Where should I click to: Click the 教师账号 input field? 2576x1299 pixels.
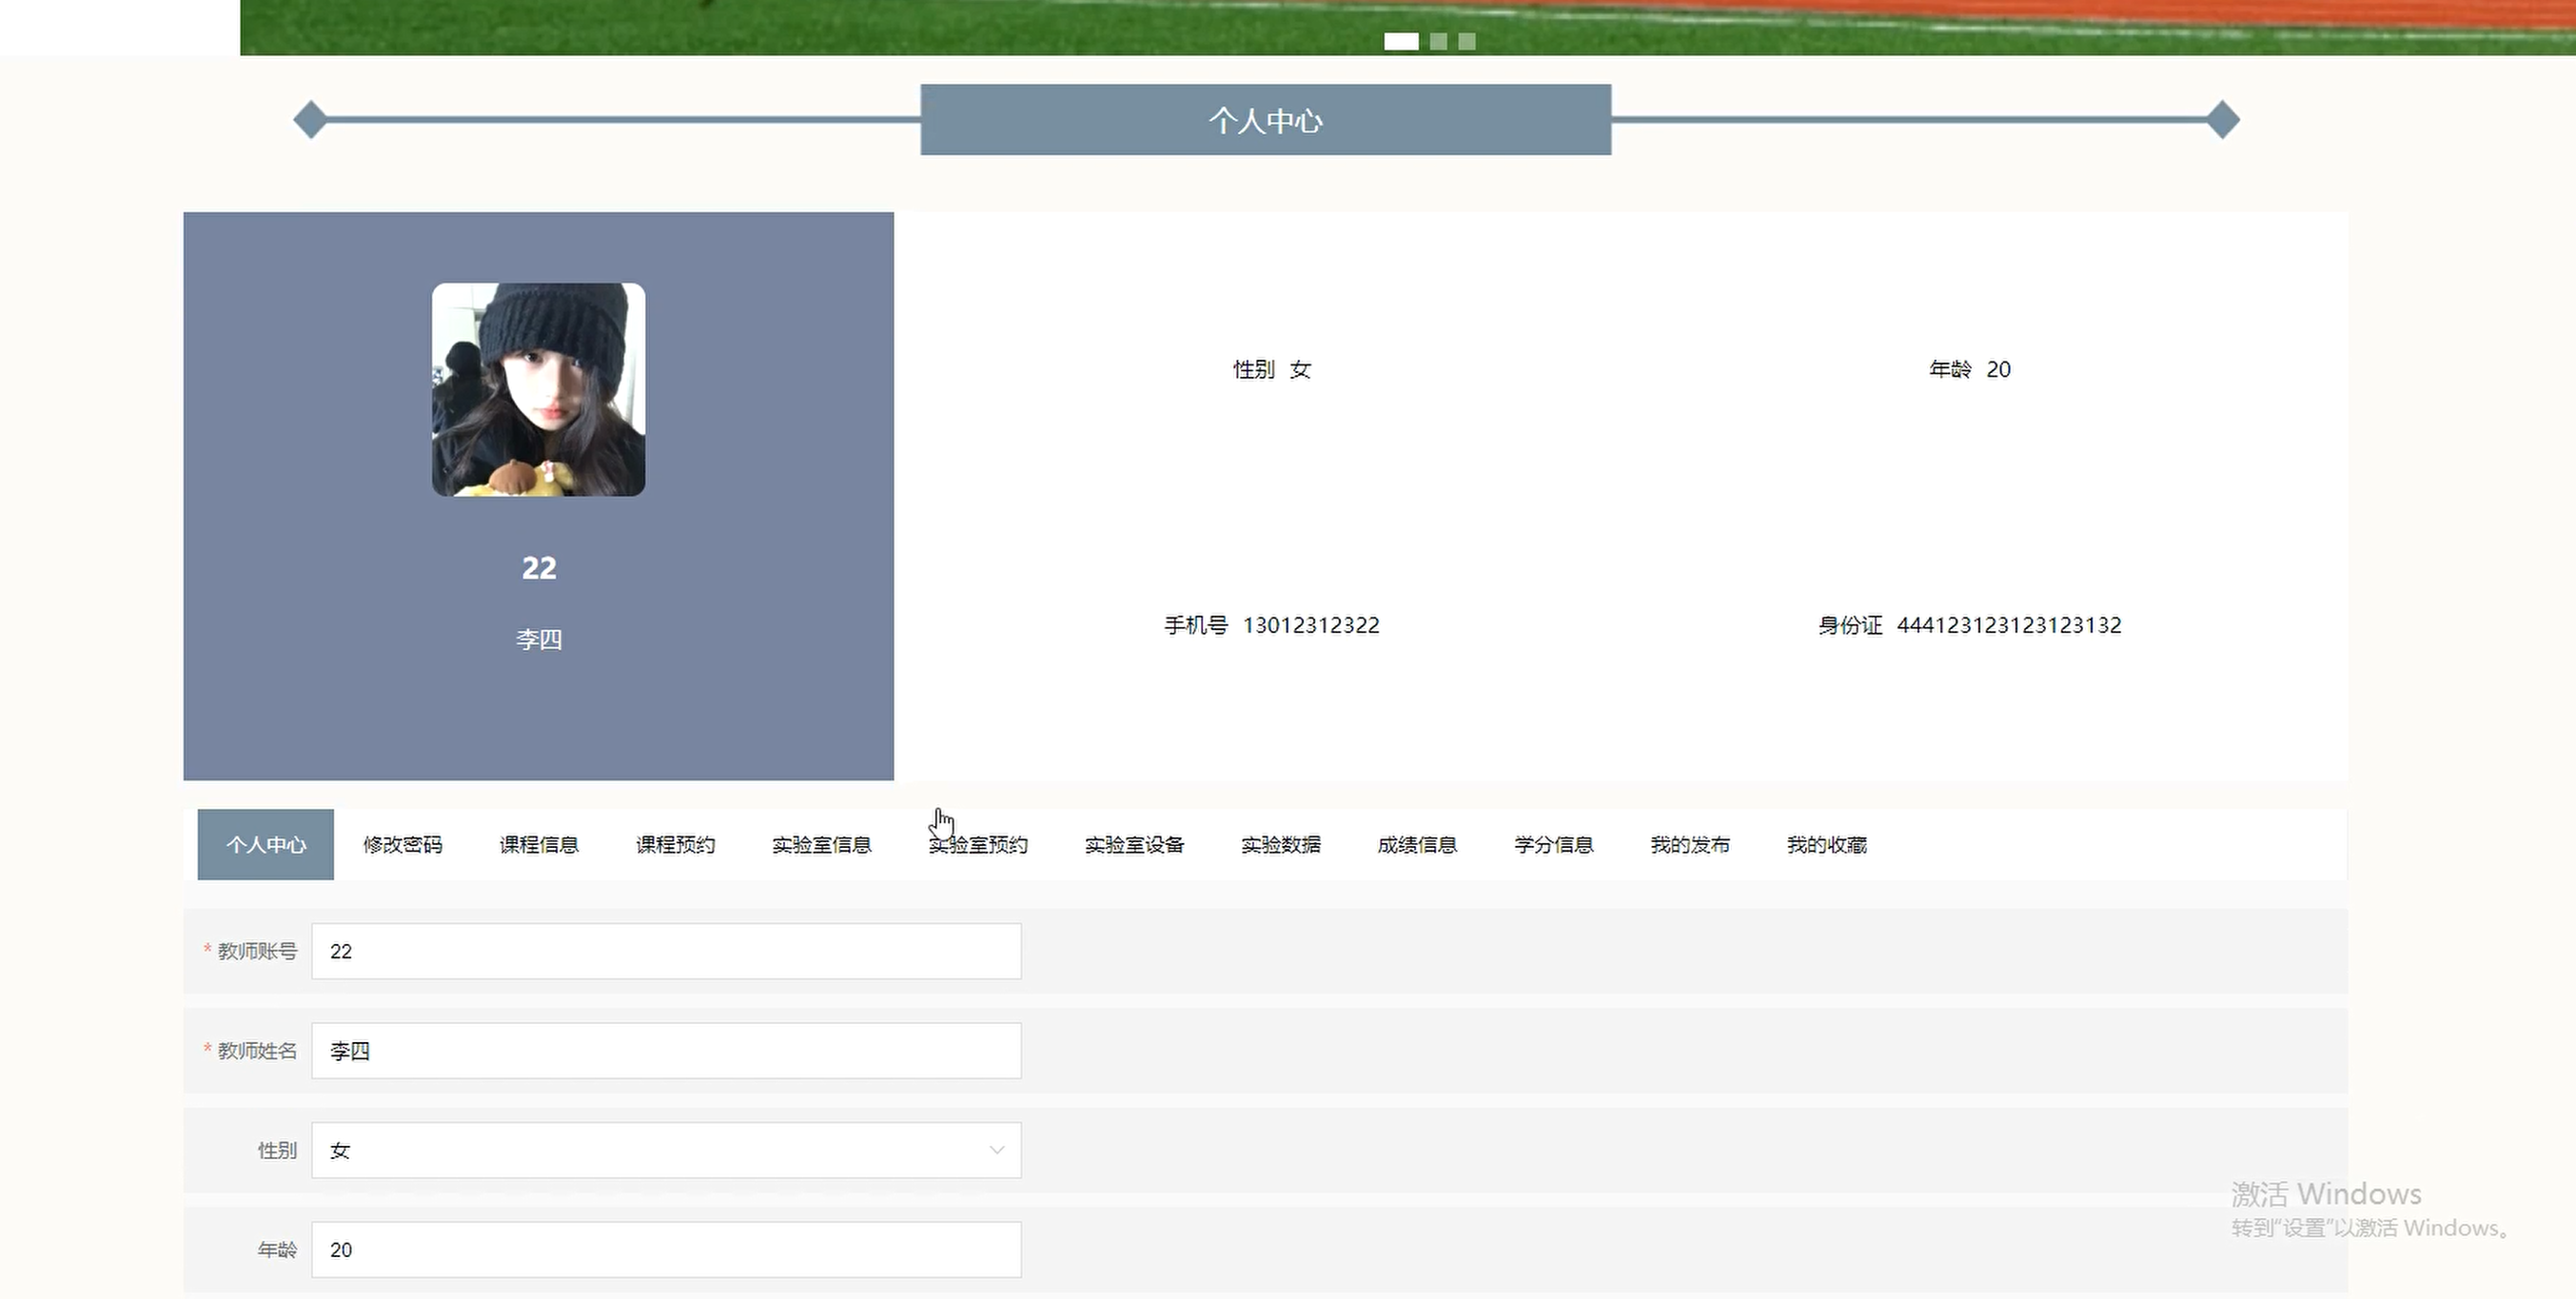point(666,951)
